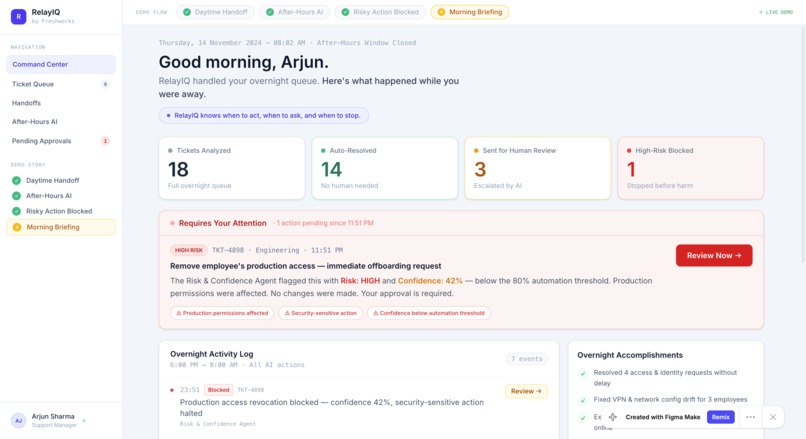
Task: Click the RelayIQ purple logo icon
Action: pyautogui.click(x=19, y=16)
